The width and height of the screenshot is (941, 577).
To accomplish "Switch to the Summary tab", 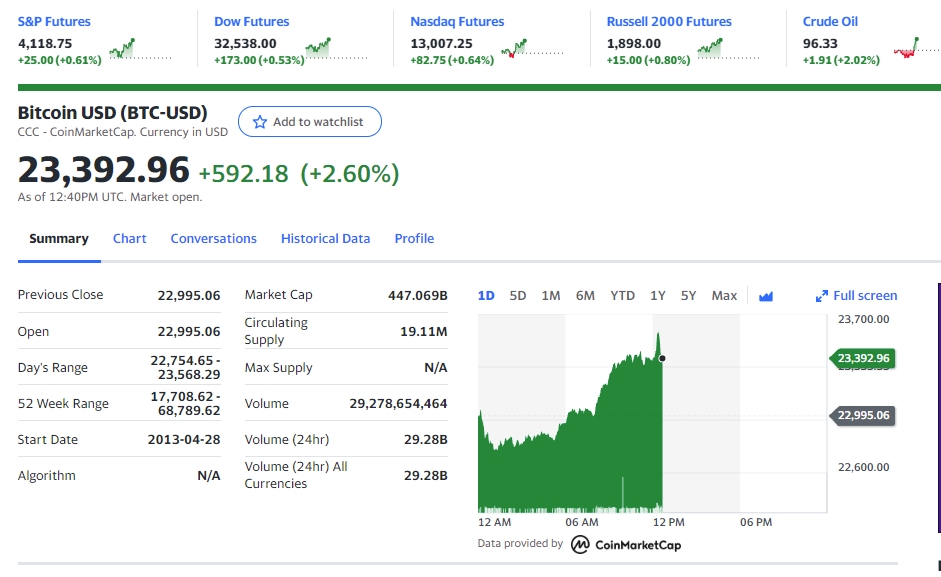I will point(59,238).
